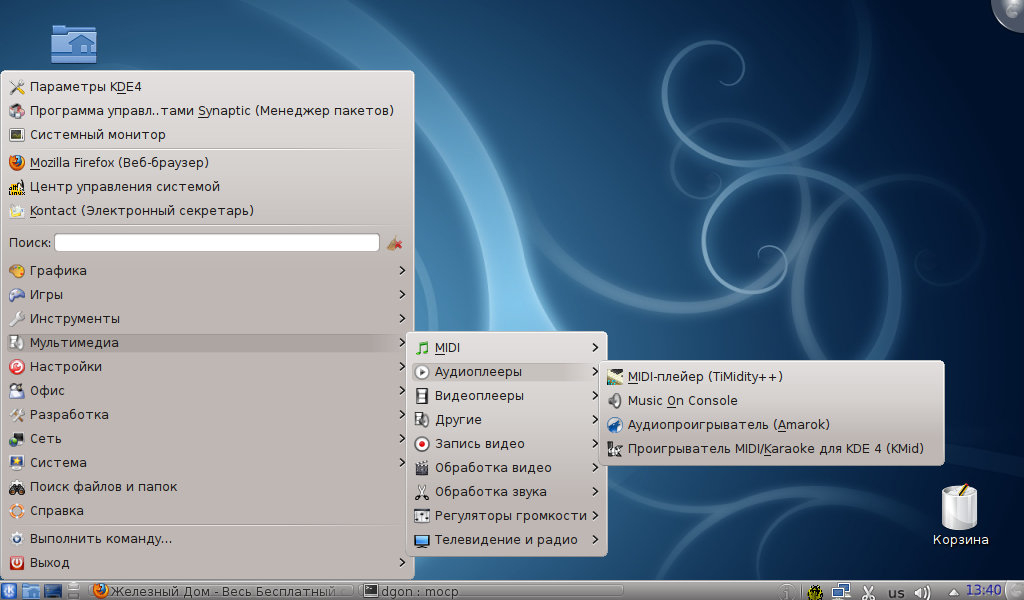Launch Amarok audio player

click(x=728, y=425)
